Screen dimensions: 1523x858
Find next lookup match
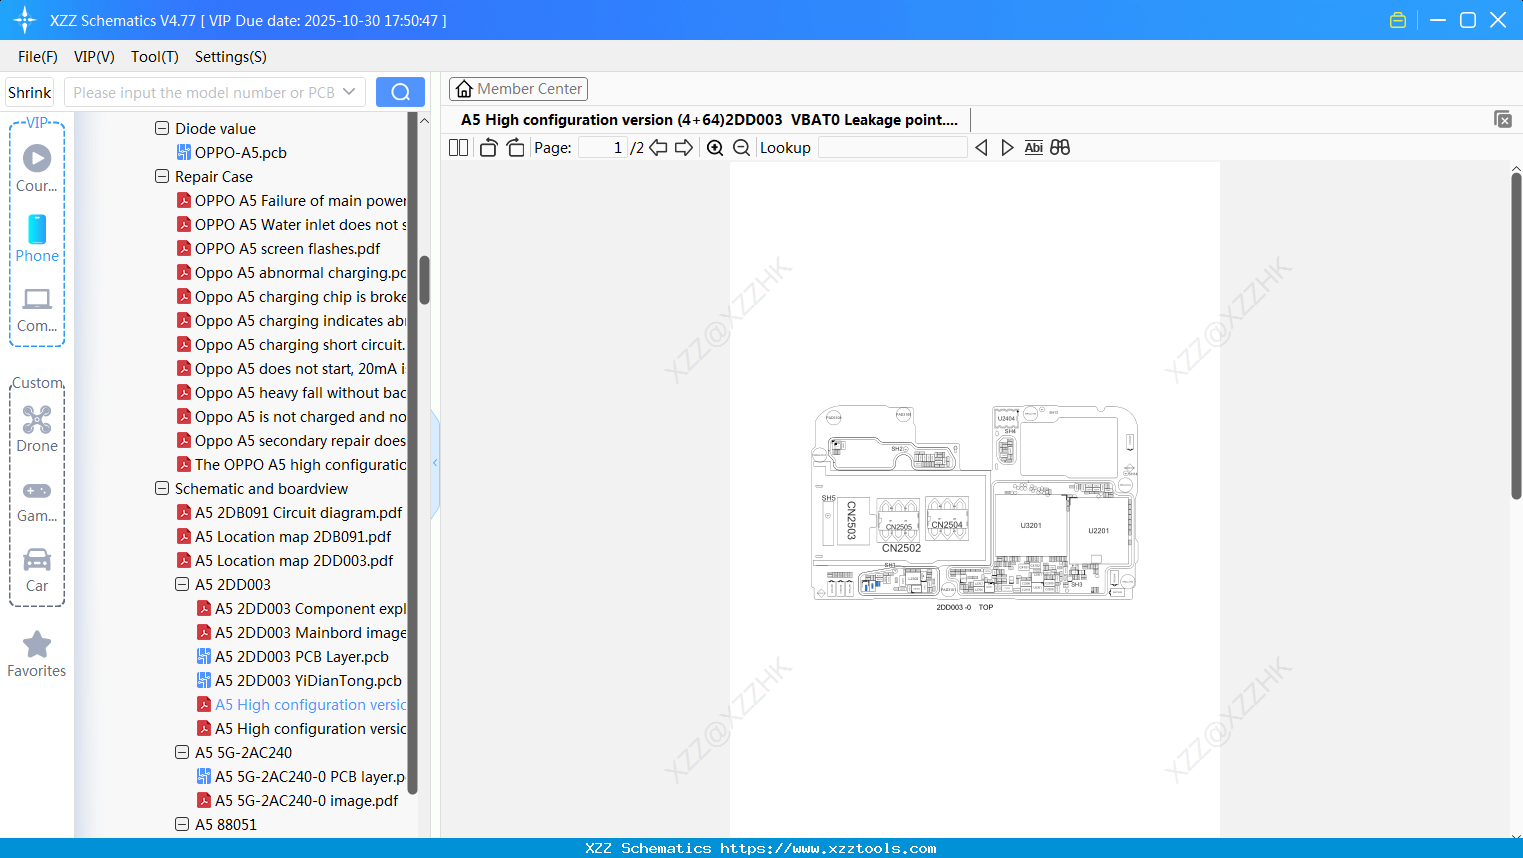(x=1007, y=148)
